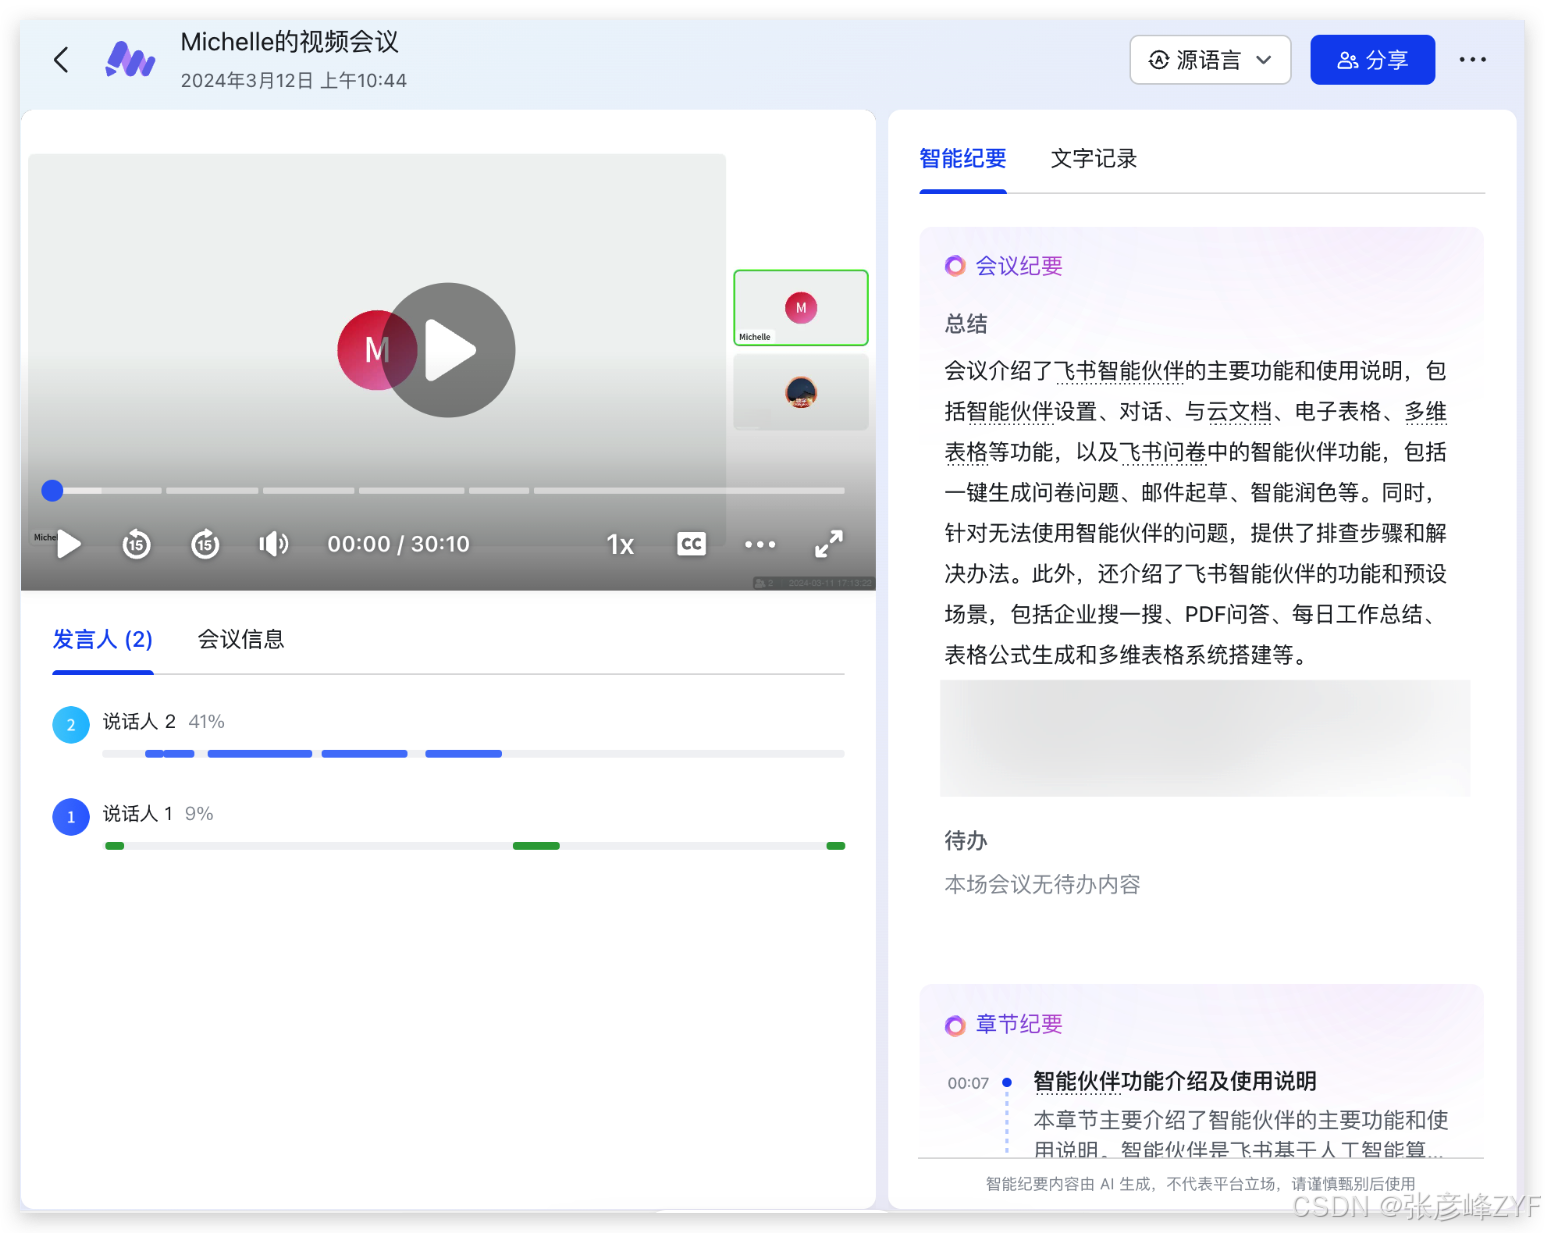Click the 00:00 / 30:10 time display
Viewport: 1545px width, 1233px height.
pyautogui.click(x=398, y=544)
